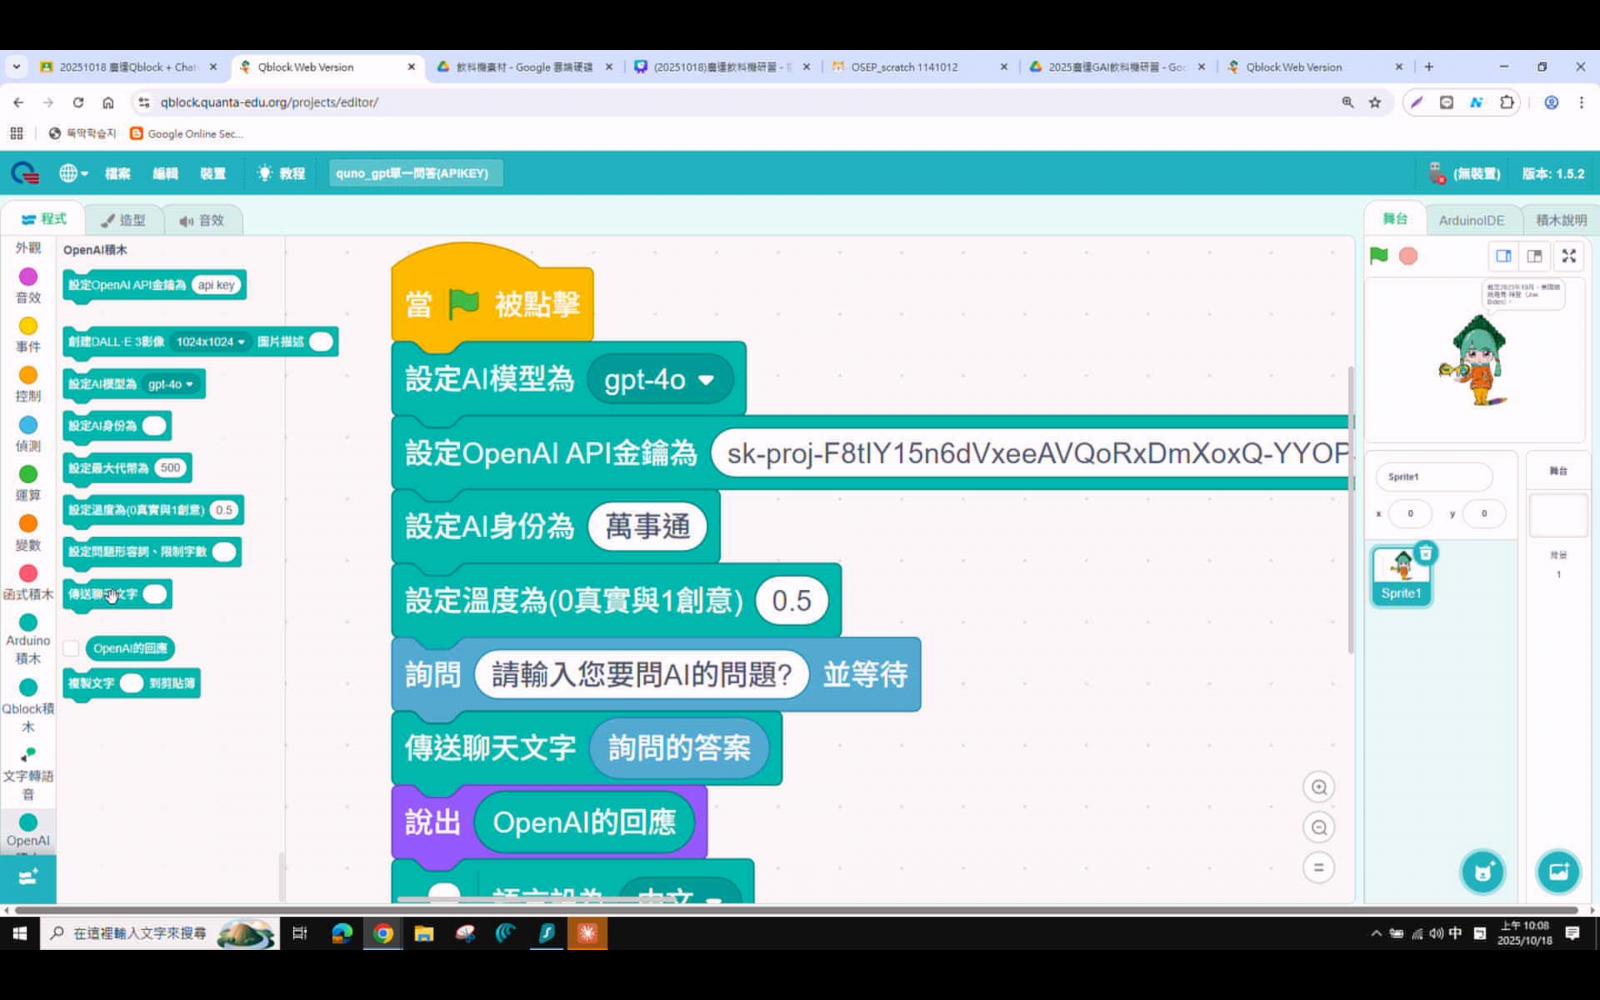Enter full screen stage mode
The height and width of the screenshot is (1000, 1600).
pos(1568,256)
